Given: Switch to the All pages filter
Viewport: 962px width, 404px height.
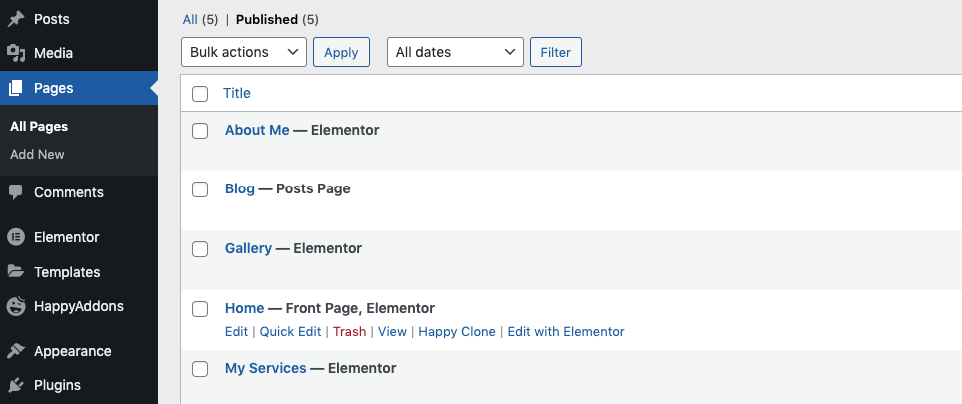Looking at the screenshot, I should [190, 20].
